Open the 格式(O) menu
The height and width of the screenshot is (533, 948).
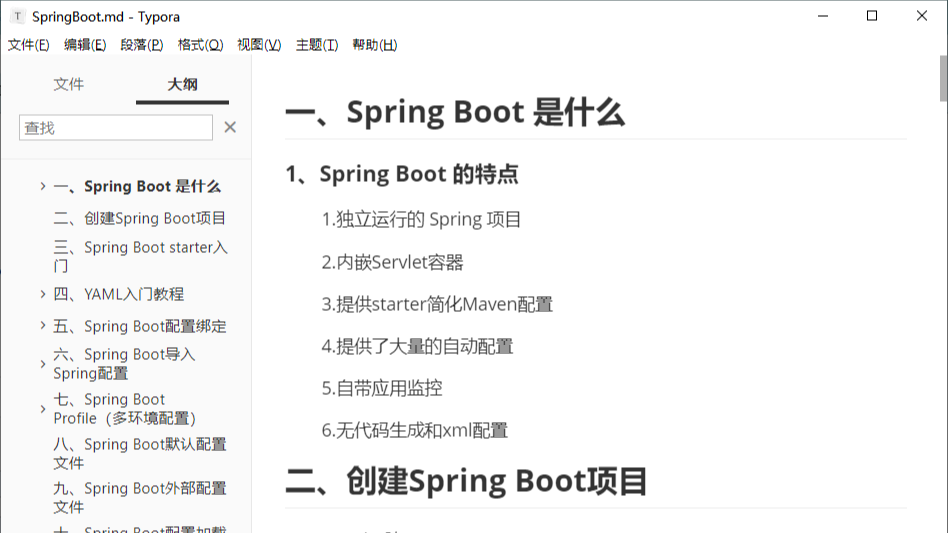point(200,45)
